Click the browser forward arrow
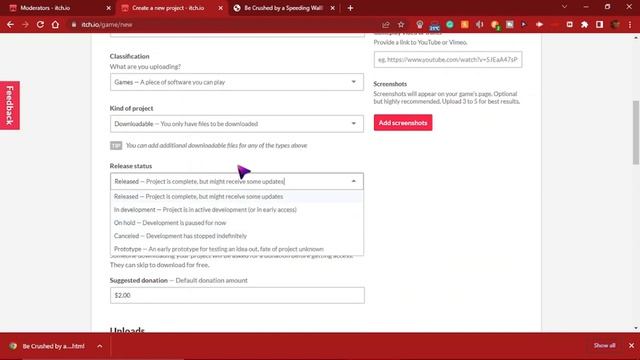The width and height of the screenshot is (640, 360). click(x=25, y=24)
